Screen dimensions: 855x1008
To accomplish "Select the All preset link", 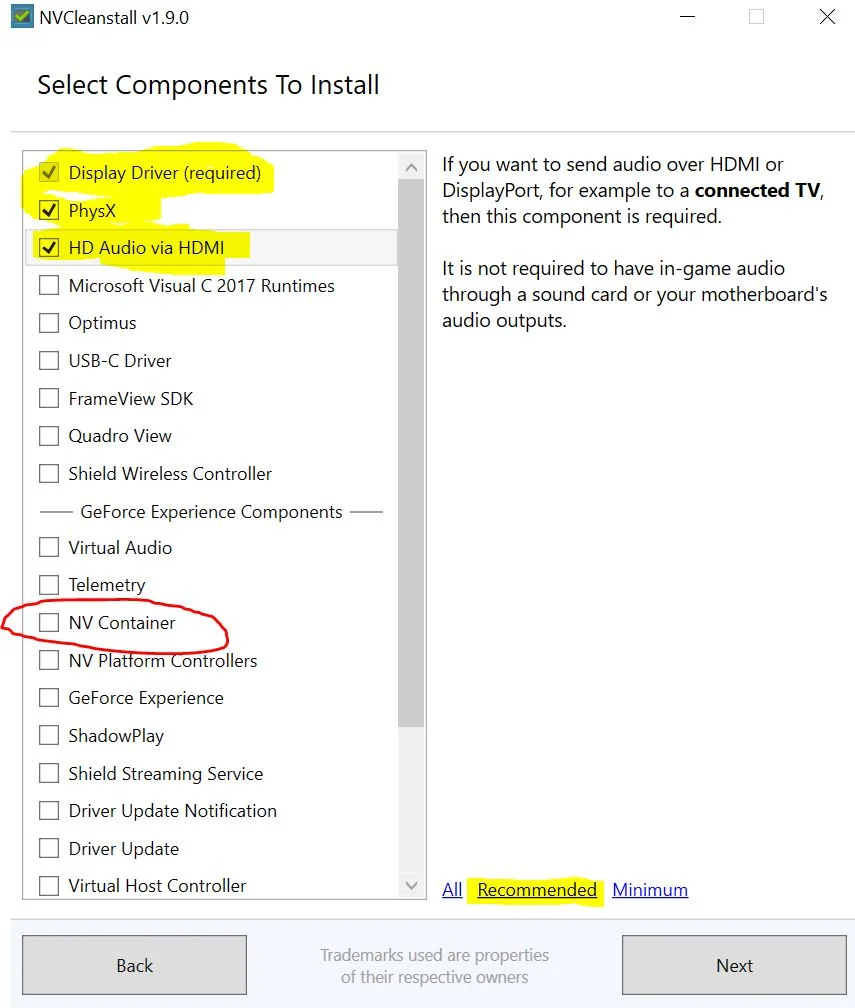I will pyautogui.click(x=452, y=890).
